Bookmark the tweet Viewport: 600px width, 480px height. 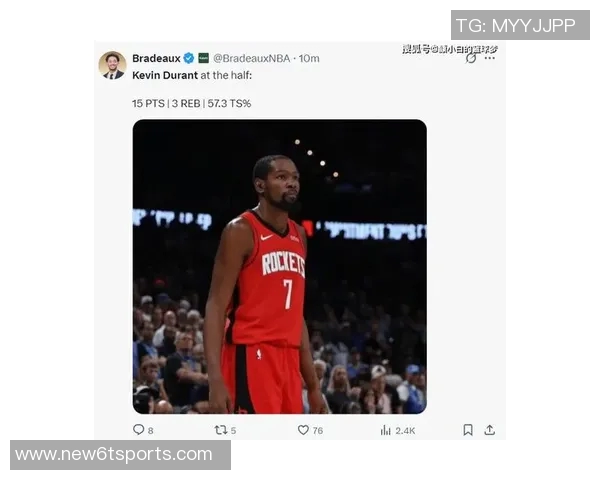point(468,430)
